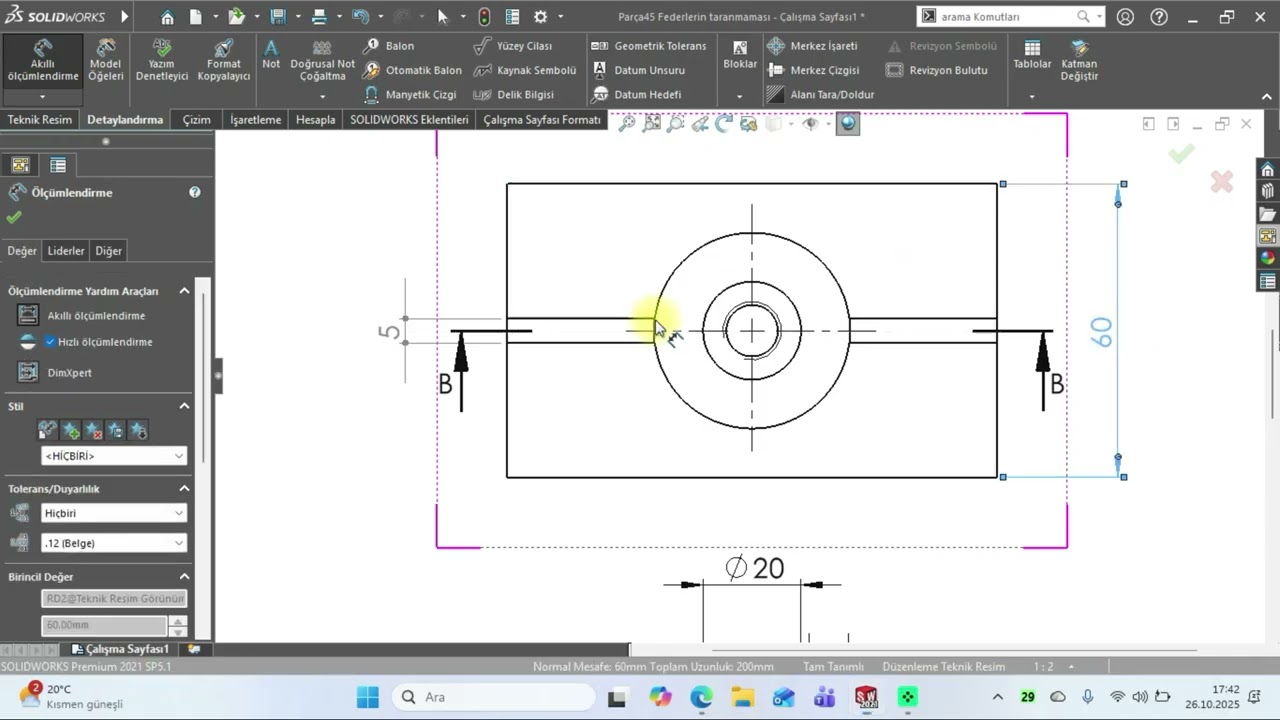Open the tolerance type dropdown showing Hiçbiri

114,513
